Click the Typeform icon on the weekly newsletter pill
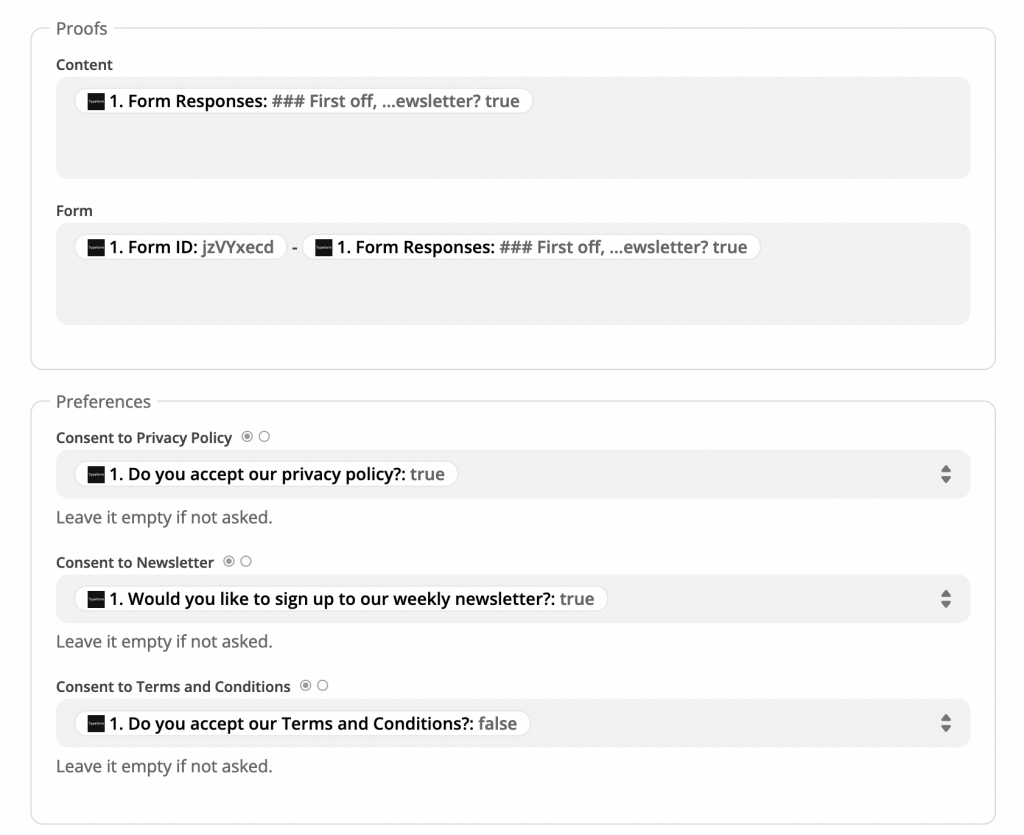The image size is (1024, 835). [x=96, y=599]
